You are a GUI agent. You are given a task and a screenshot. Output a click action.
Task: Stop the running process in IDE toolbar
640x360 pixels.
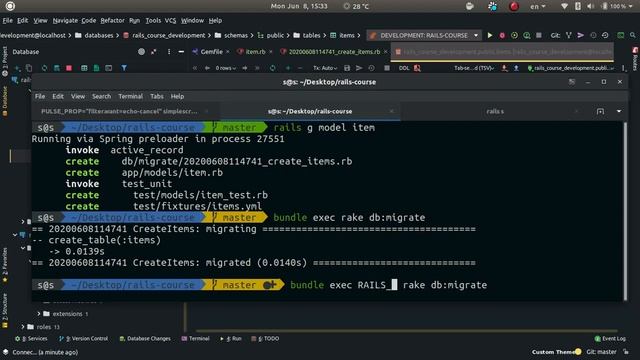[x=539, y=36]
